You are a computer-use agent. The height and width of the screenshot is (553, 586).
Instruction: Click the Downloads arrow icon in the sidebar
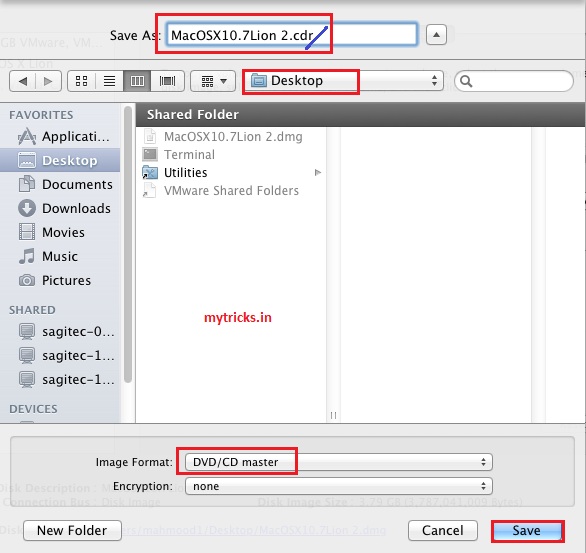27,208
